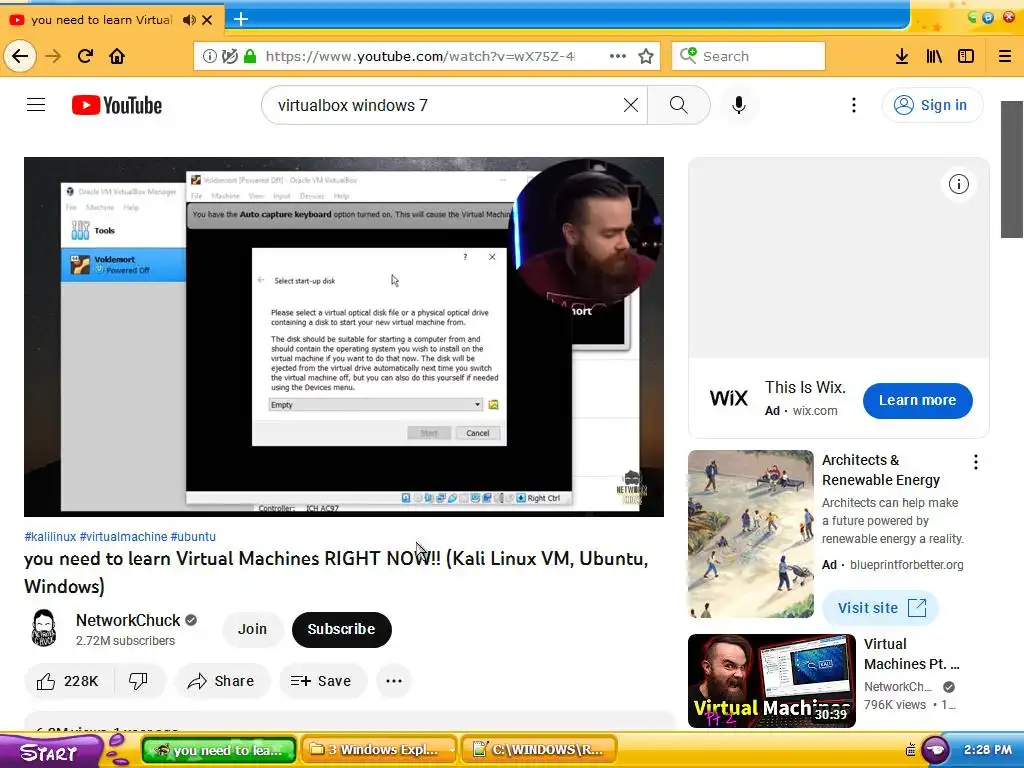Viewport: 1024px width, 768px height.
Task: Reload the page with the refresh icon
Action: [85, 56]
